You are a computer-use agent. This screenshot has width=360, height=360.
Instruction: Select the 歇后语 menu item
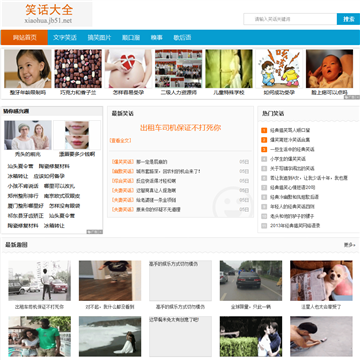pyautogui.click(x=182, y=38)
